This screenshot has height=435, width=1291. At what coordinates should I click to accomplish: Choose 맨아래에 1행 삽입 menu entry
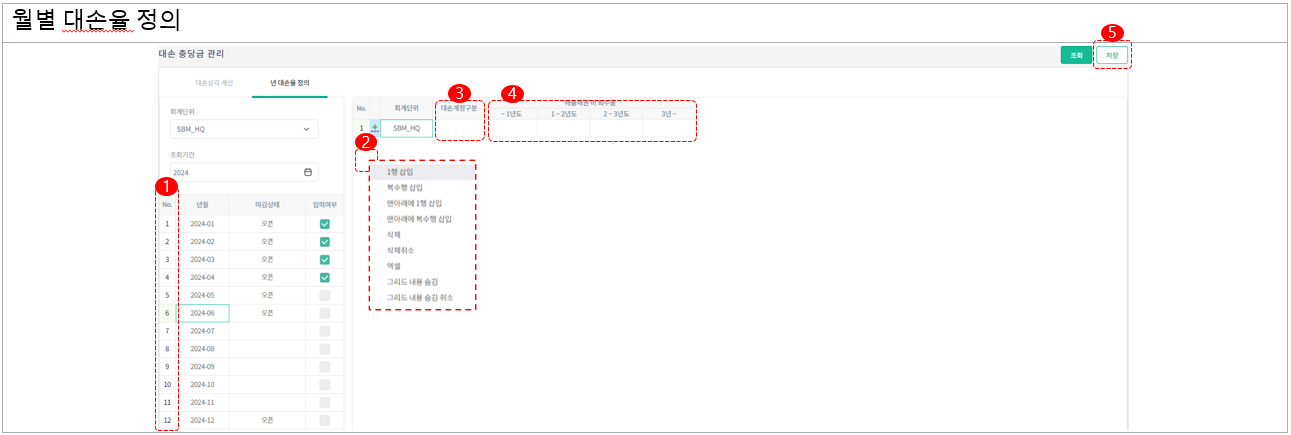tap(414, 203)
